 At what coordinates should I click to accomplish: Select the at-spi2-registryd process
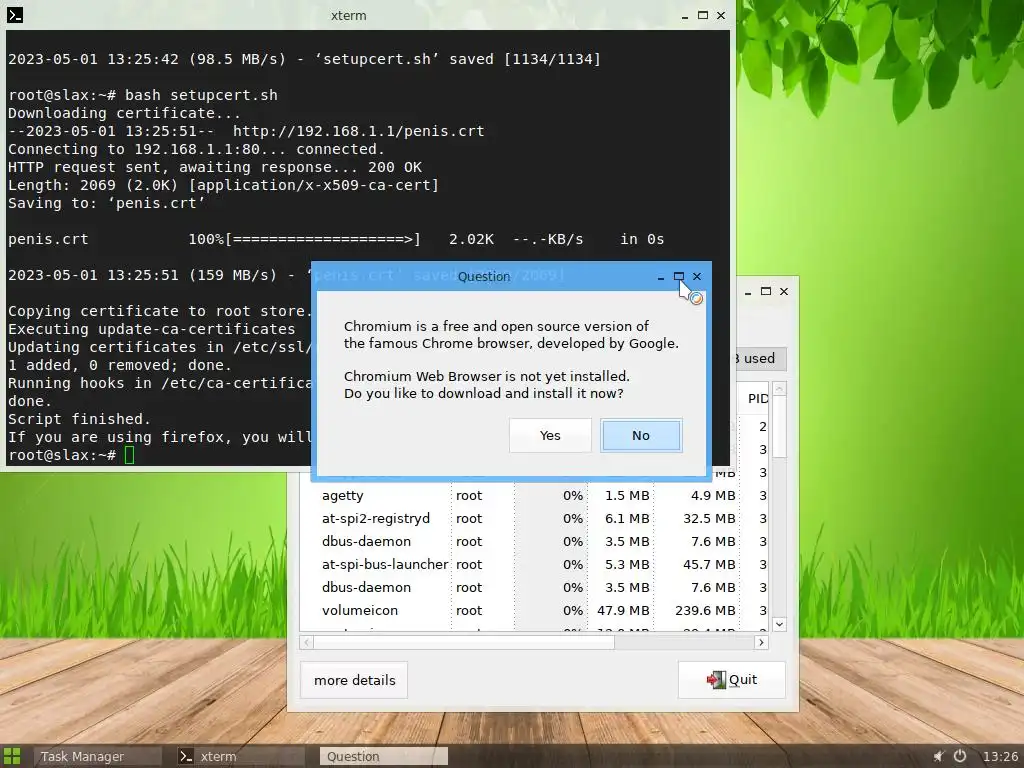[x=534, y=519]
